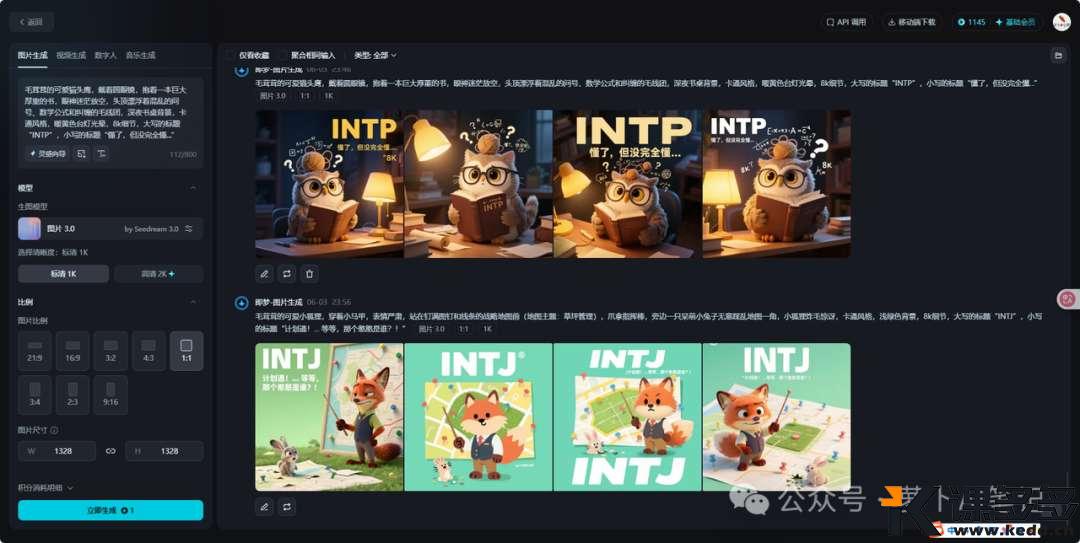Choose the 高清 2K resolution option
Viewport: 1080px width, 543px height.
click(x=158, y=273)
